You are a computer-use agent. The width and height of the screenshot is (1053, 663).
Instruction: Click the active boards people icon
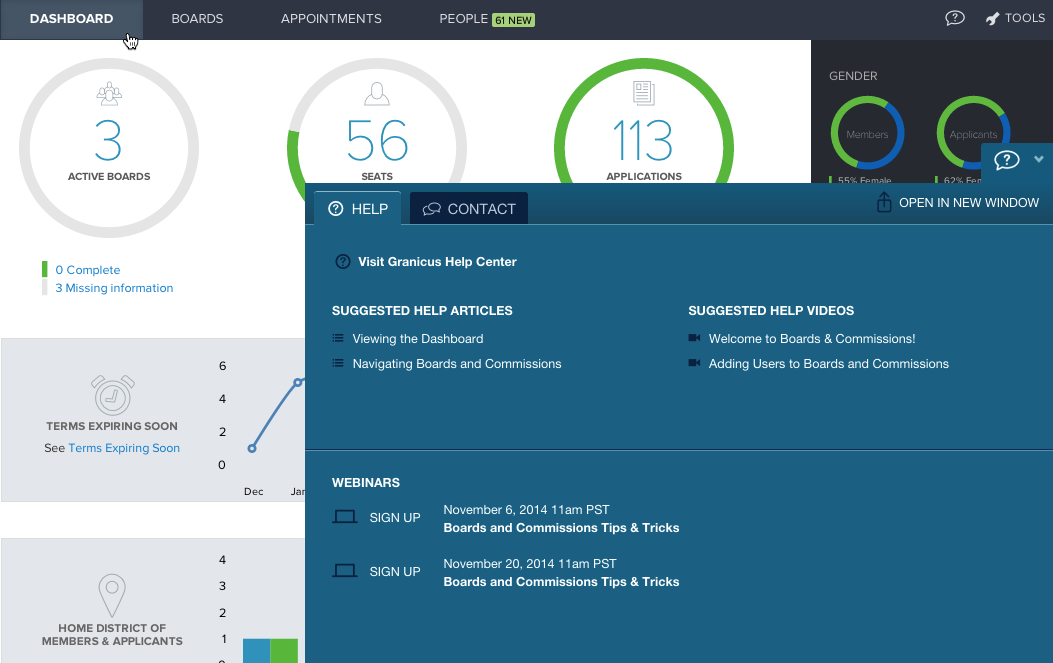(x=109, y=93)
